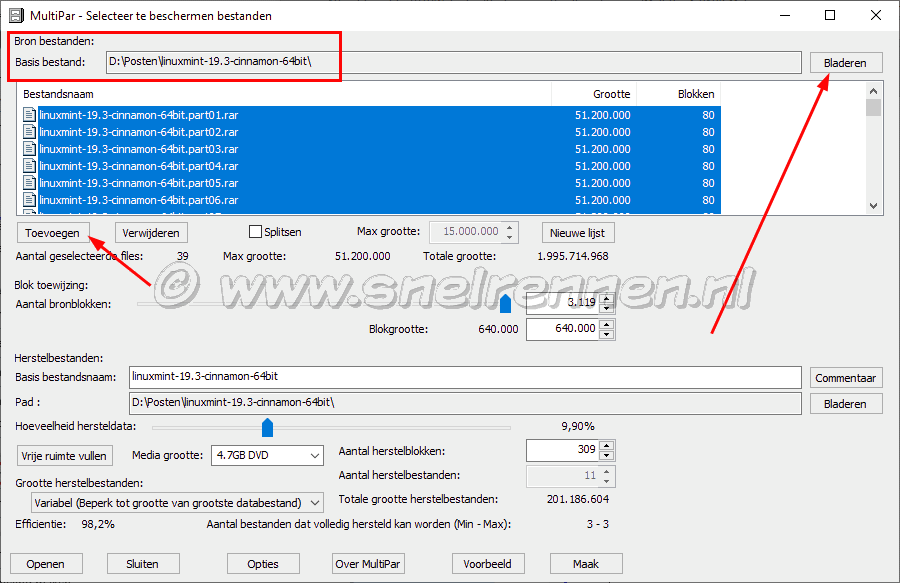This screenshot has width=900, height=583.
Task: Click Bladeren next to Basis bestand
Action: tap(846, 63)
